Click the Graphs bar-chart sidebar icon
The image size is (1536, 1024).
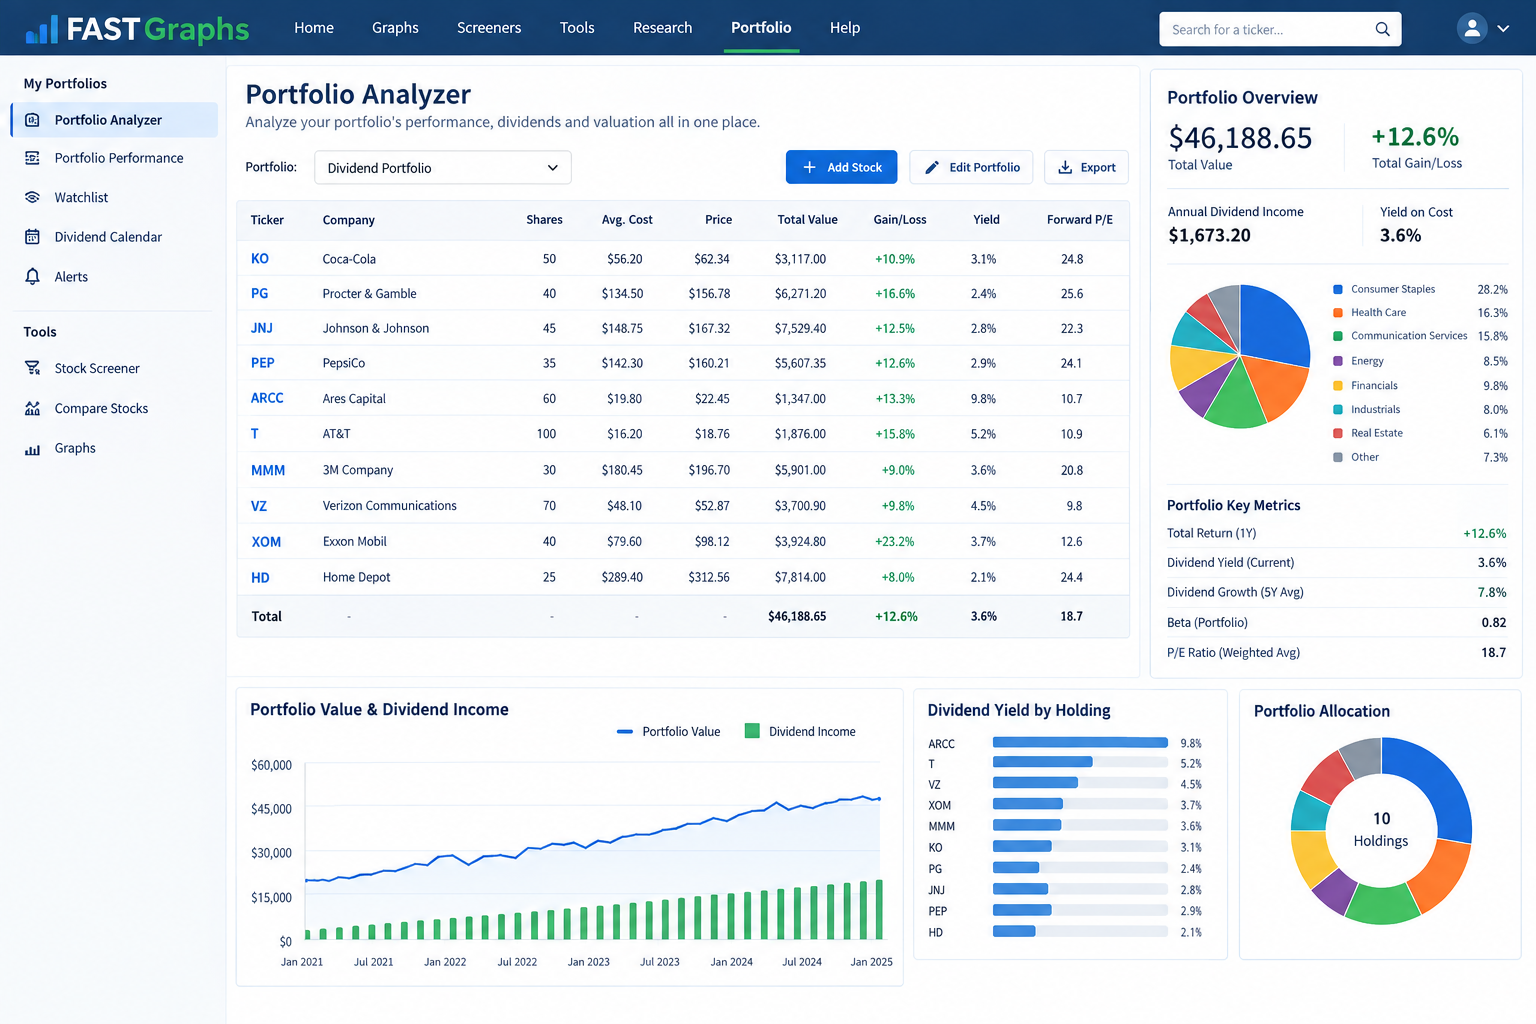click(32, 449)
